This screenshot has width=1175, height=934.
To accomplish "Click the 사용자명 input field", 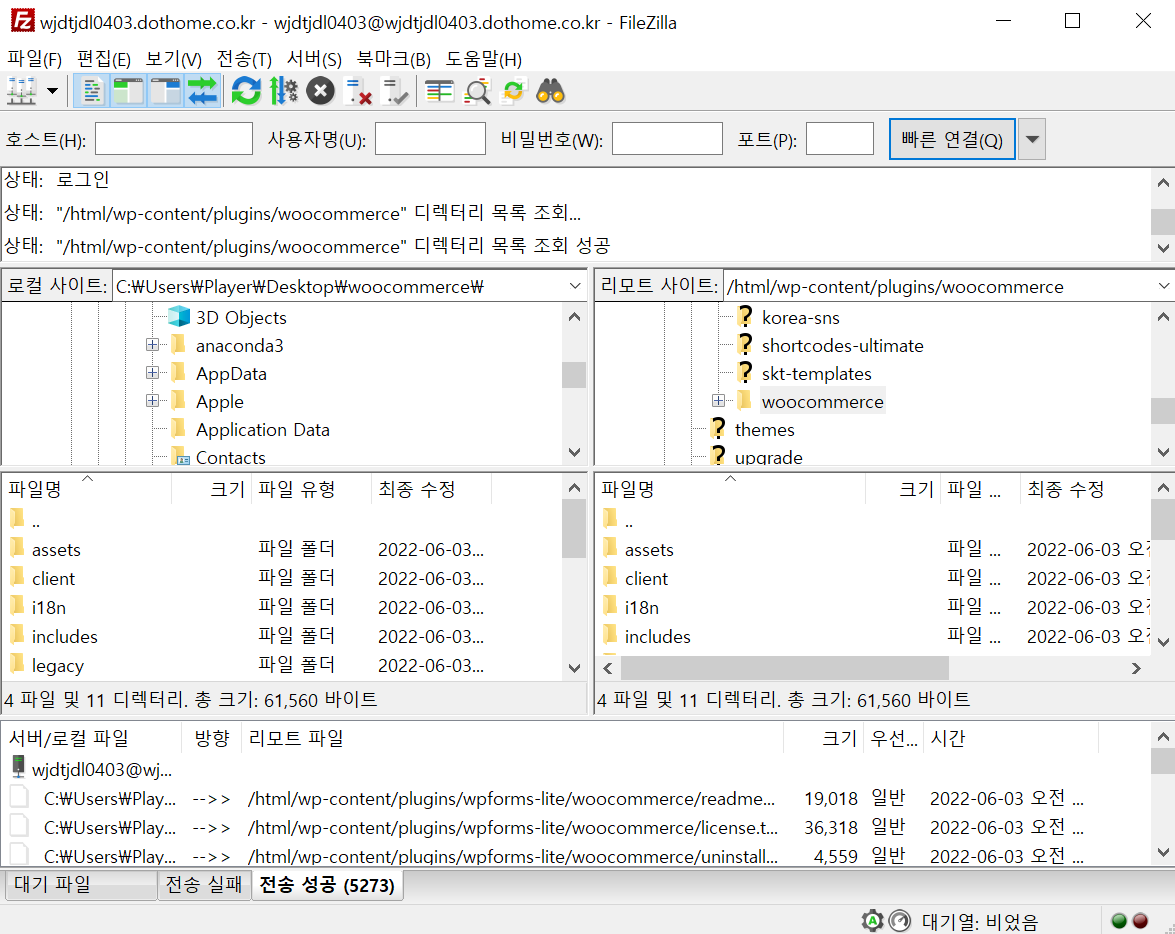I will pyautogui.click(x=430, y=139).
